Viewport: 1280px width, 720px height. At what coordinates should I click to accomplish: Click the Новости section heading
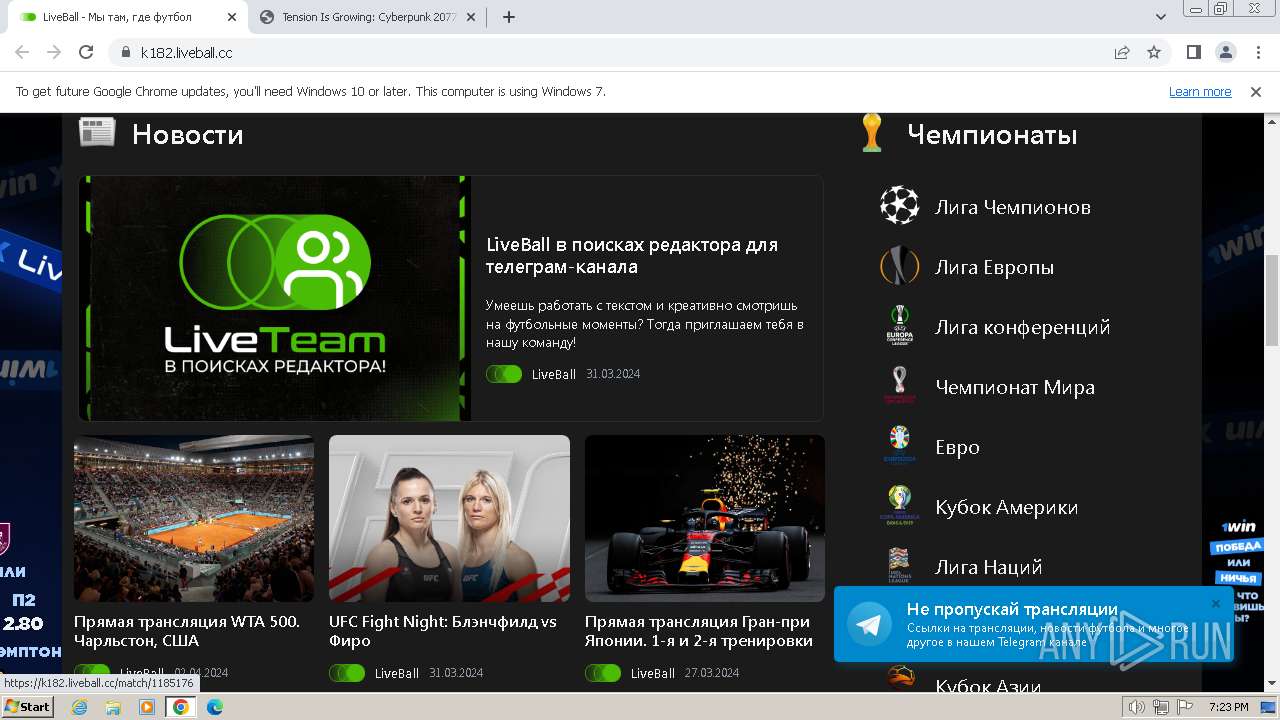(187, 134)
